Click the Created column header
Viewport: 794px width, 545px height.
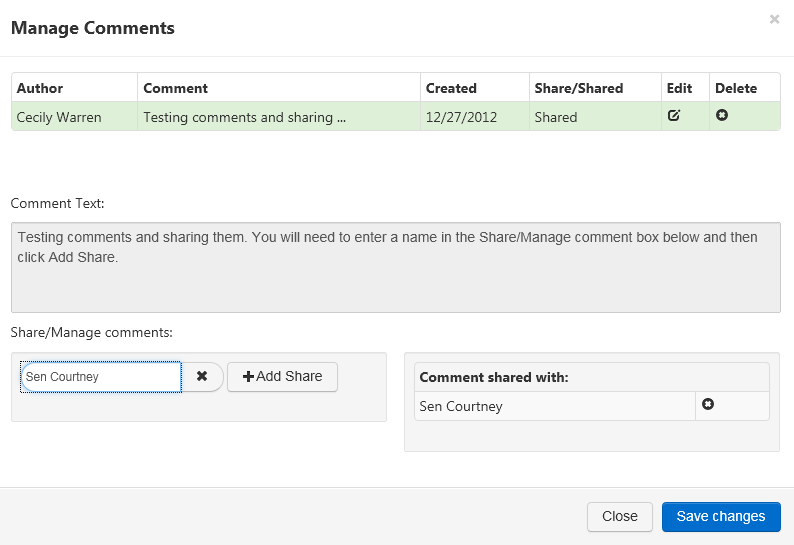click(x=474, y=88)
